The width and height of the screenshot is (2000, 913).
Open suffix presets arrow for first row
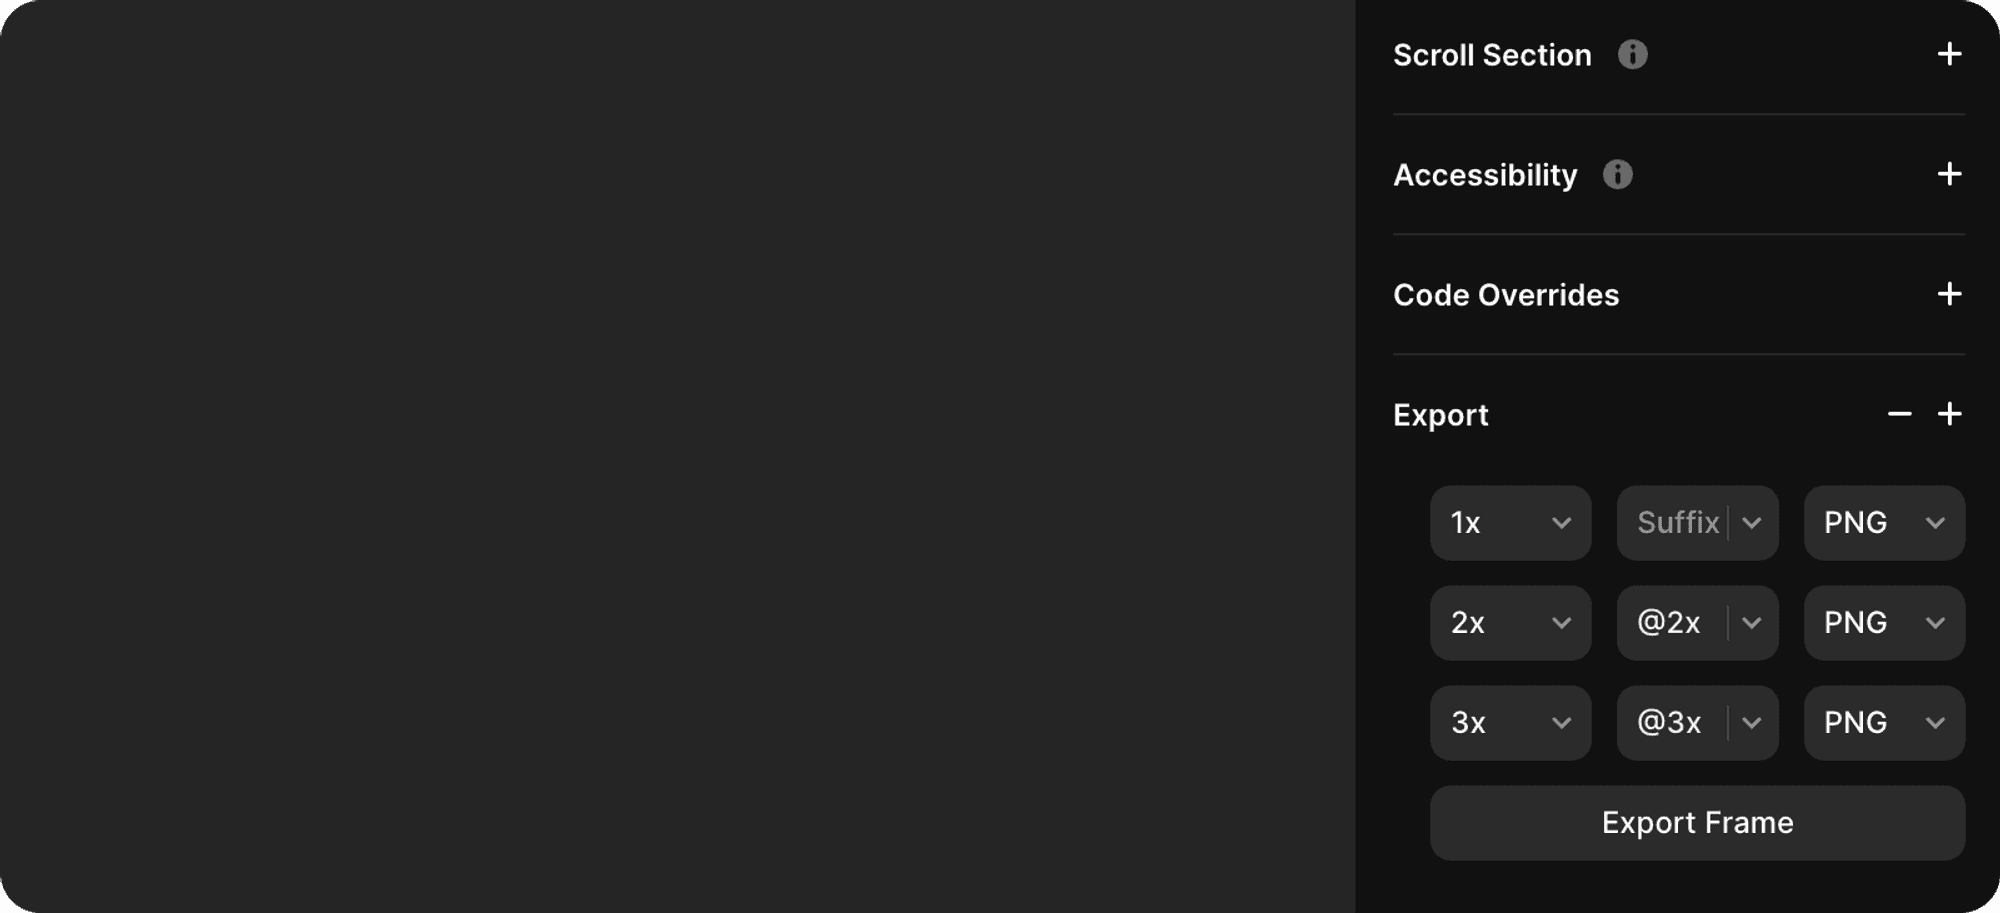click(x=1752, y=523)
